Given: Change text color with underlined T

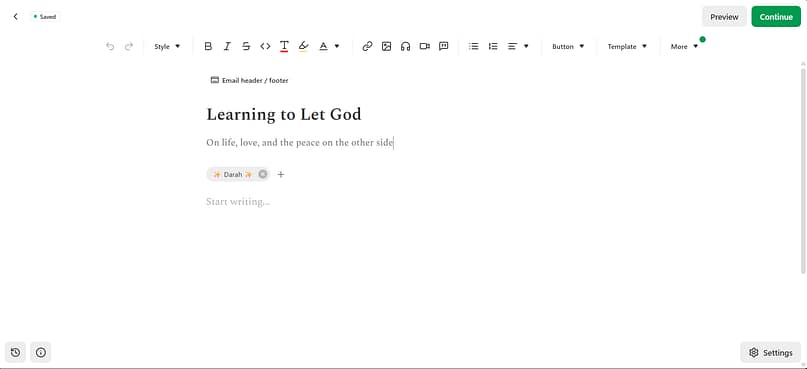Looking at the screenshot, I should click(284, 46).
